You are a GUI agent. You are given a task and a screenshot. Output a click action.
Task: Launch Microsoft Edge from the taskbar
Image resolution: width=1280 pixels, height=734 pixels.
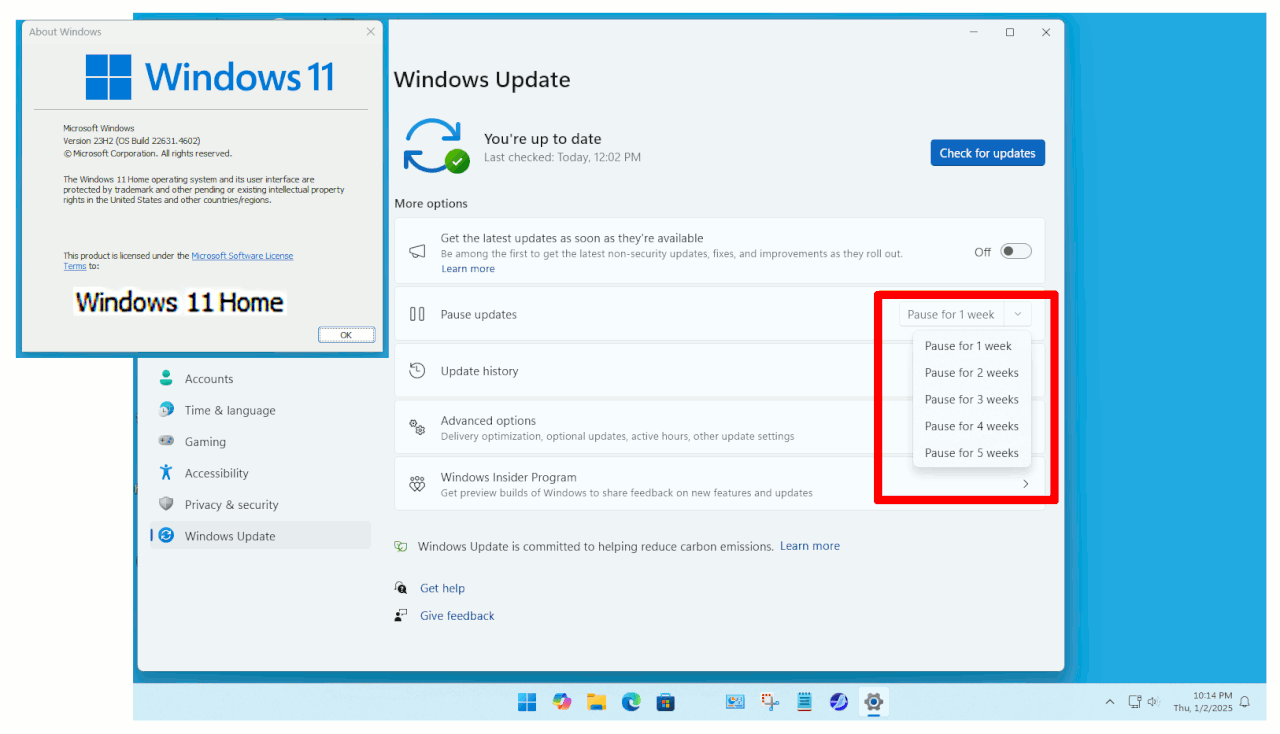click(x=631, y=702)
